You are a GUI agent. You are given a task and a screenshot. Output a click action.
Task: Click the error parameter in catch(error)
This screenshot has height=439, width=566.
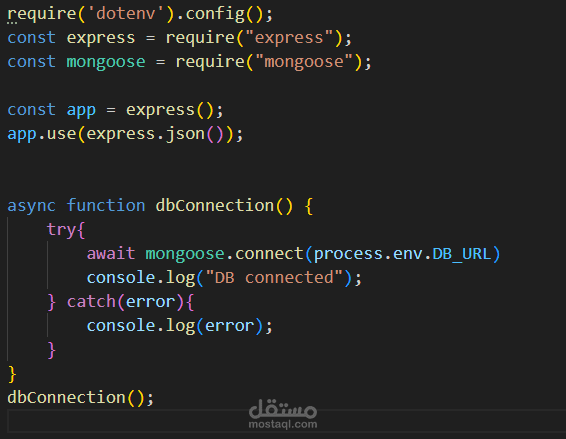click(150, 302)
